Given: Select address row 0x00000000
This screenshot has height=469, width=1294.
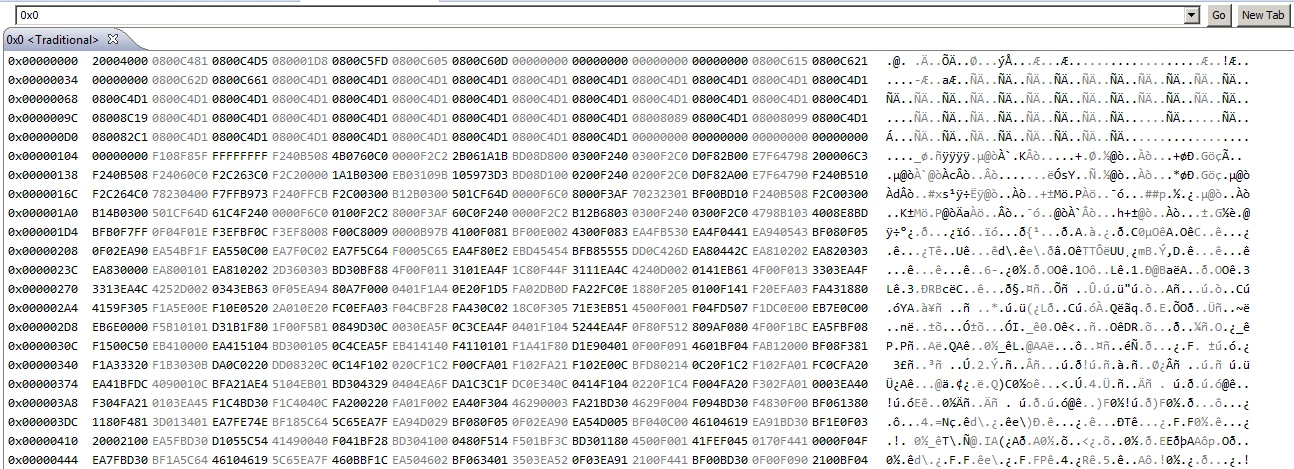Looking at the screenshot, I should [44, 61].
